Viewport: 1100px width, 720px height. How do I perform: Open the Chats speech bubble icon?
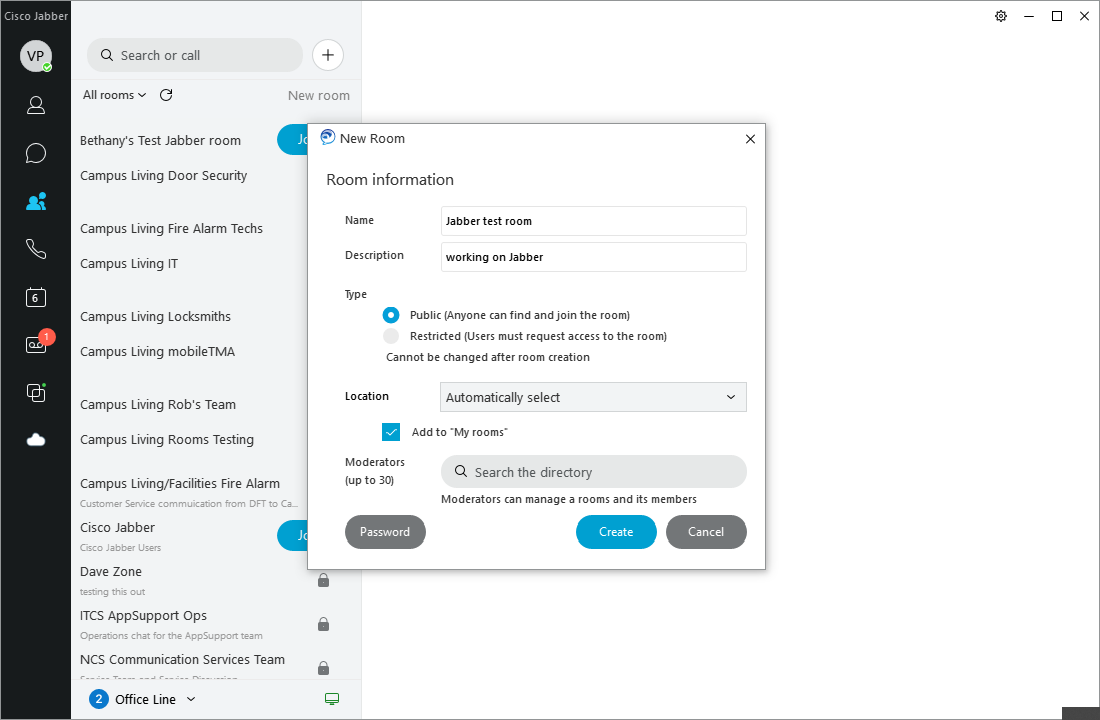click(x=36, y=153)
